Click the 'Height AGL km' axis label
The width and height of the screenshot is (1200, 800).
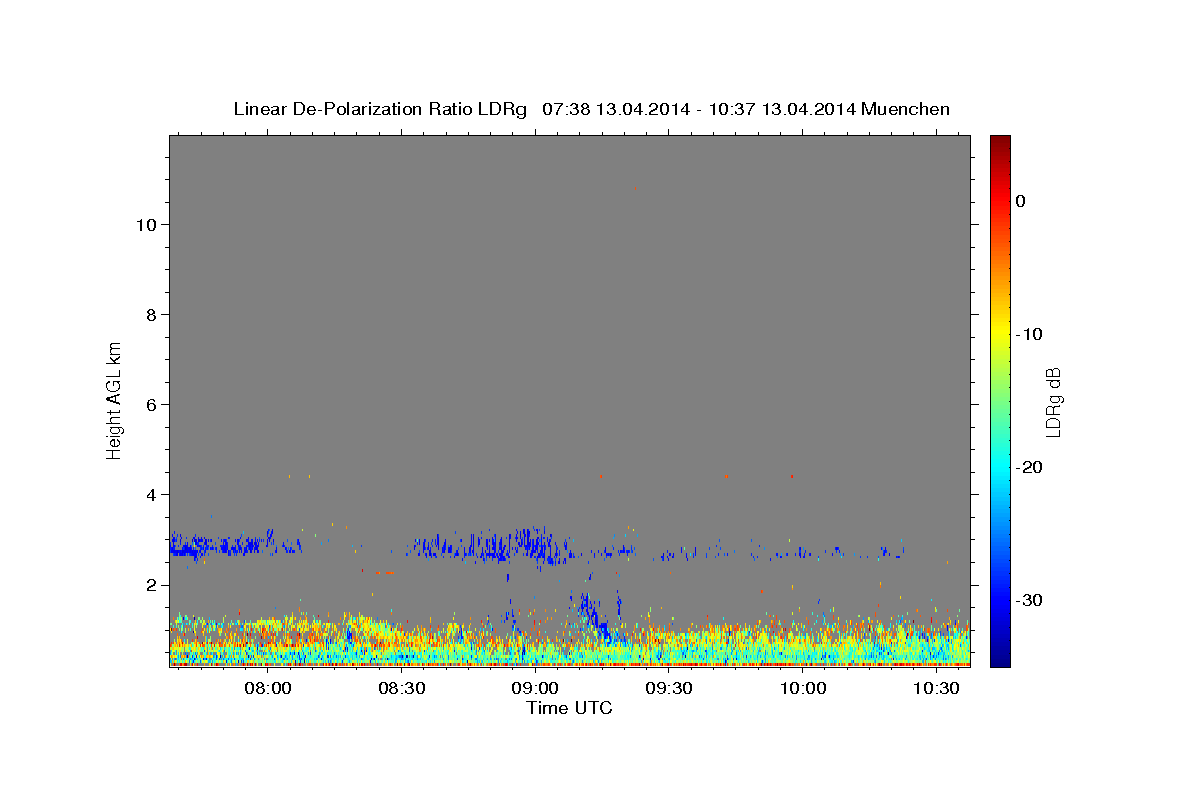114,400
